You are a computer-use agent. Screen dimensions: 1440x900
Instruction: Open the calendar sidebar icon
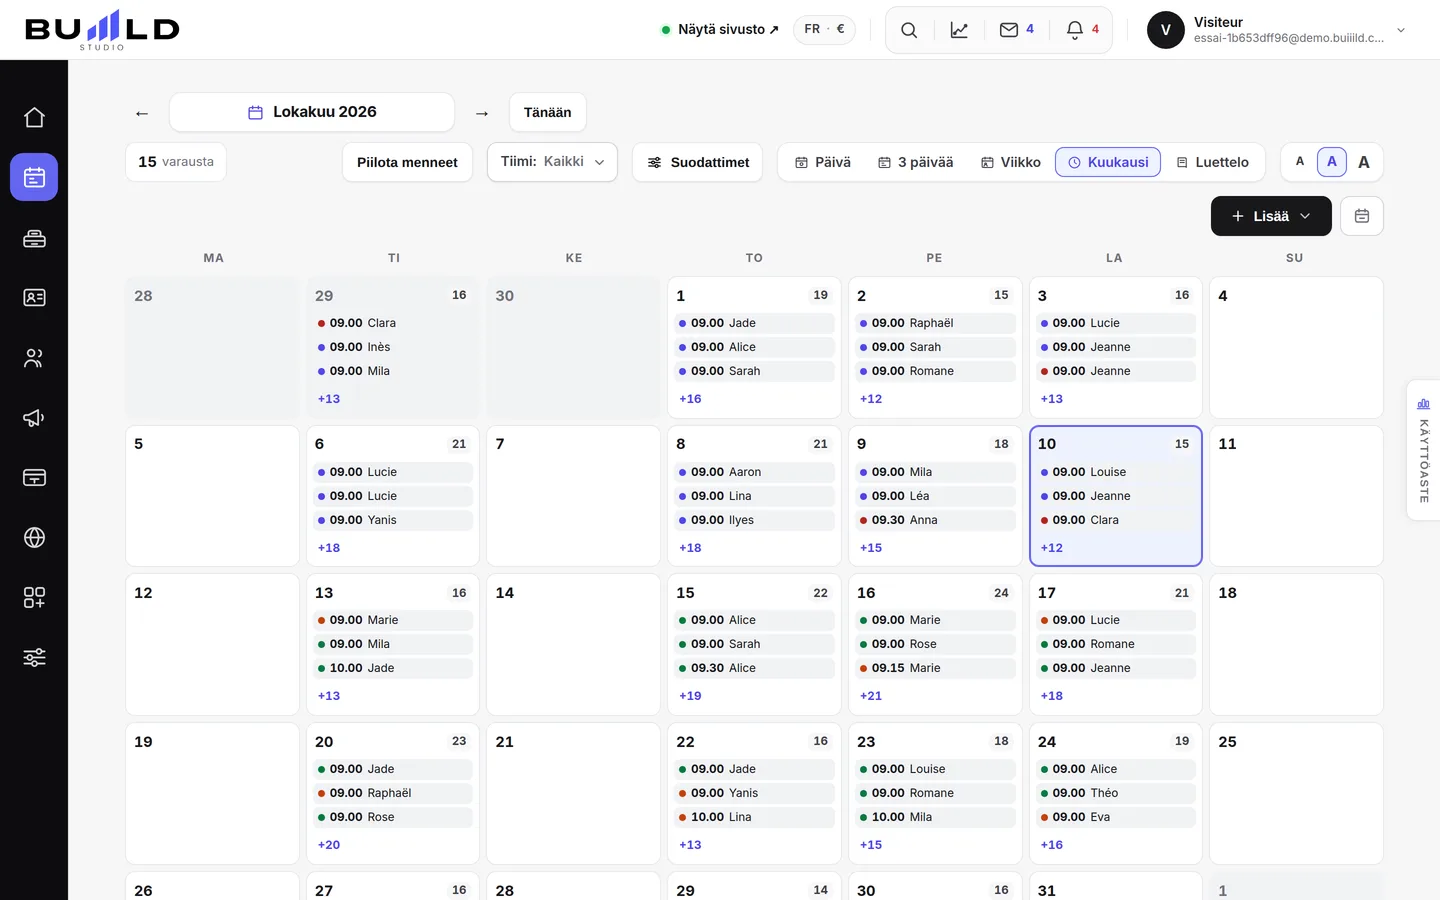coord(34,177)
